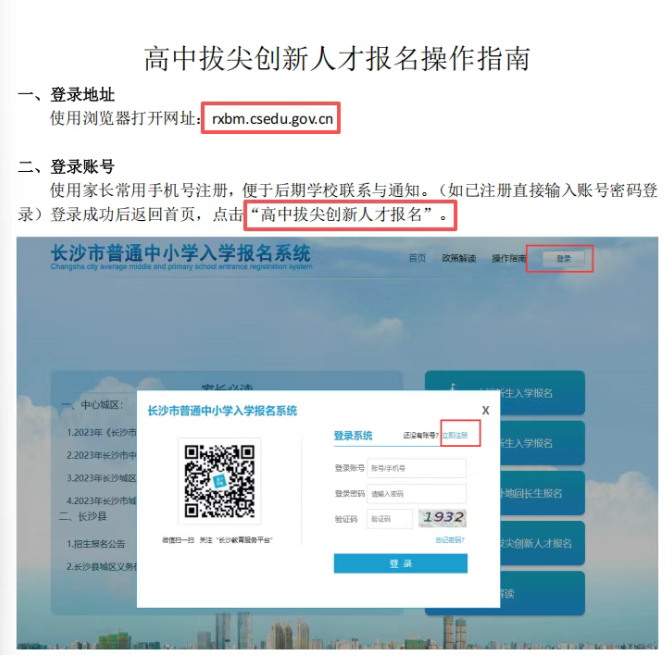This screenshot has width=672, height=661.
Task: Click the top-right 登录 button
Action: 563,258
